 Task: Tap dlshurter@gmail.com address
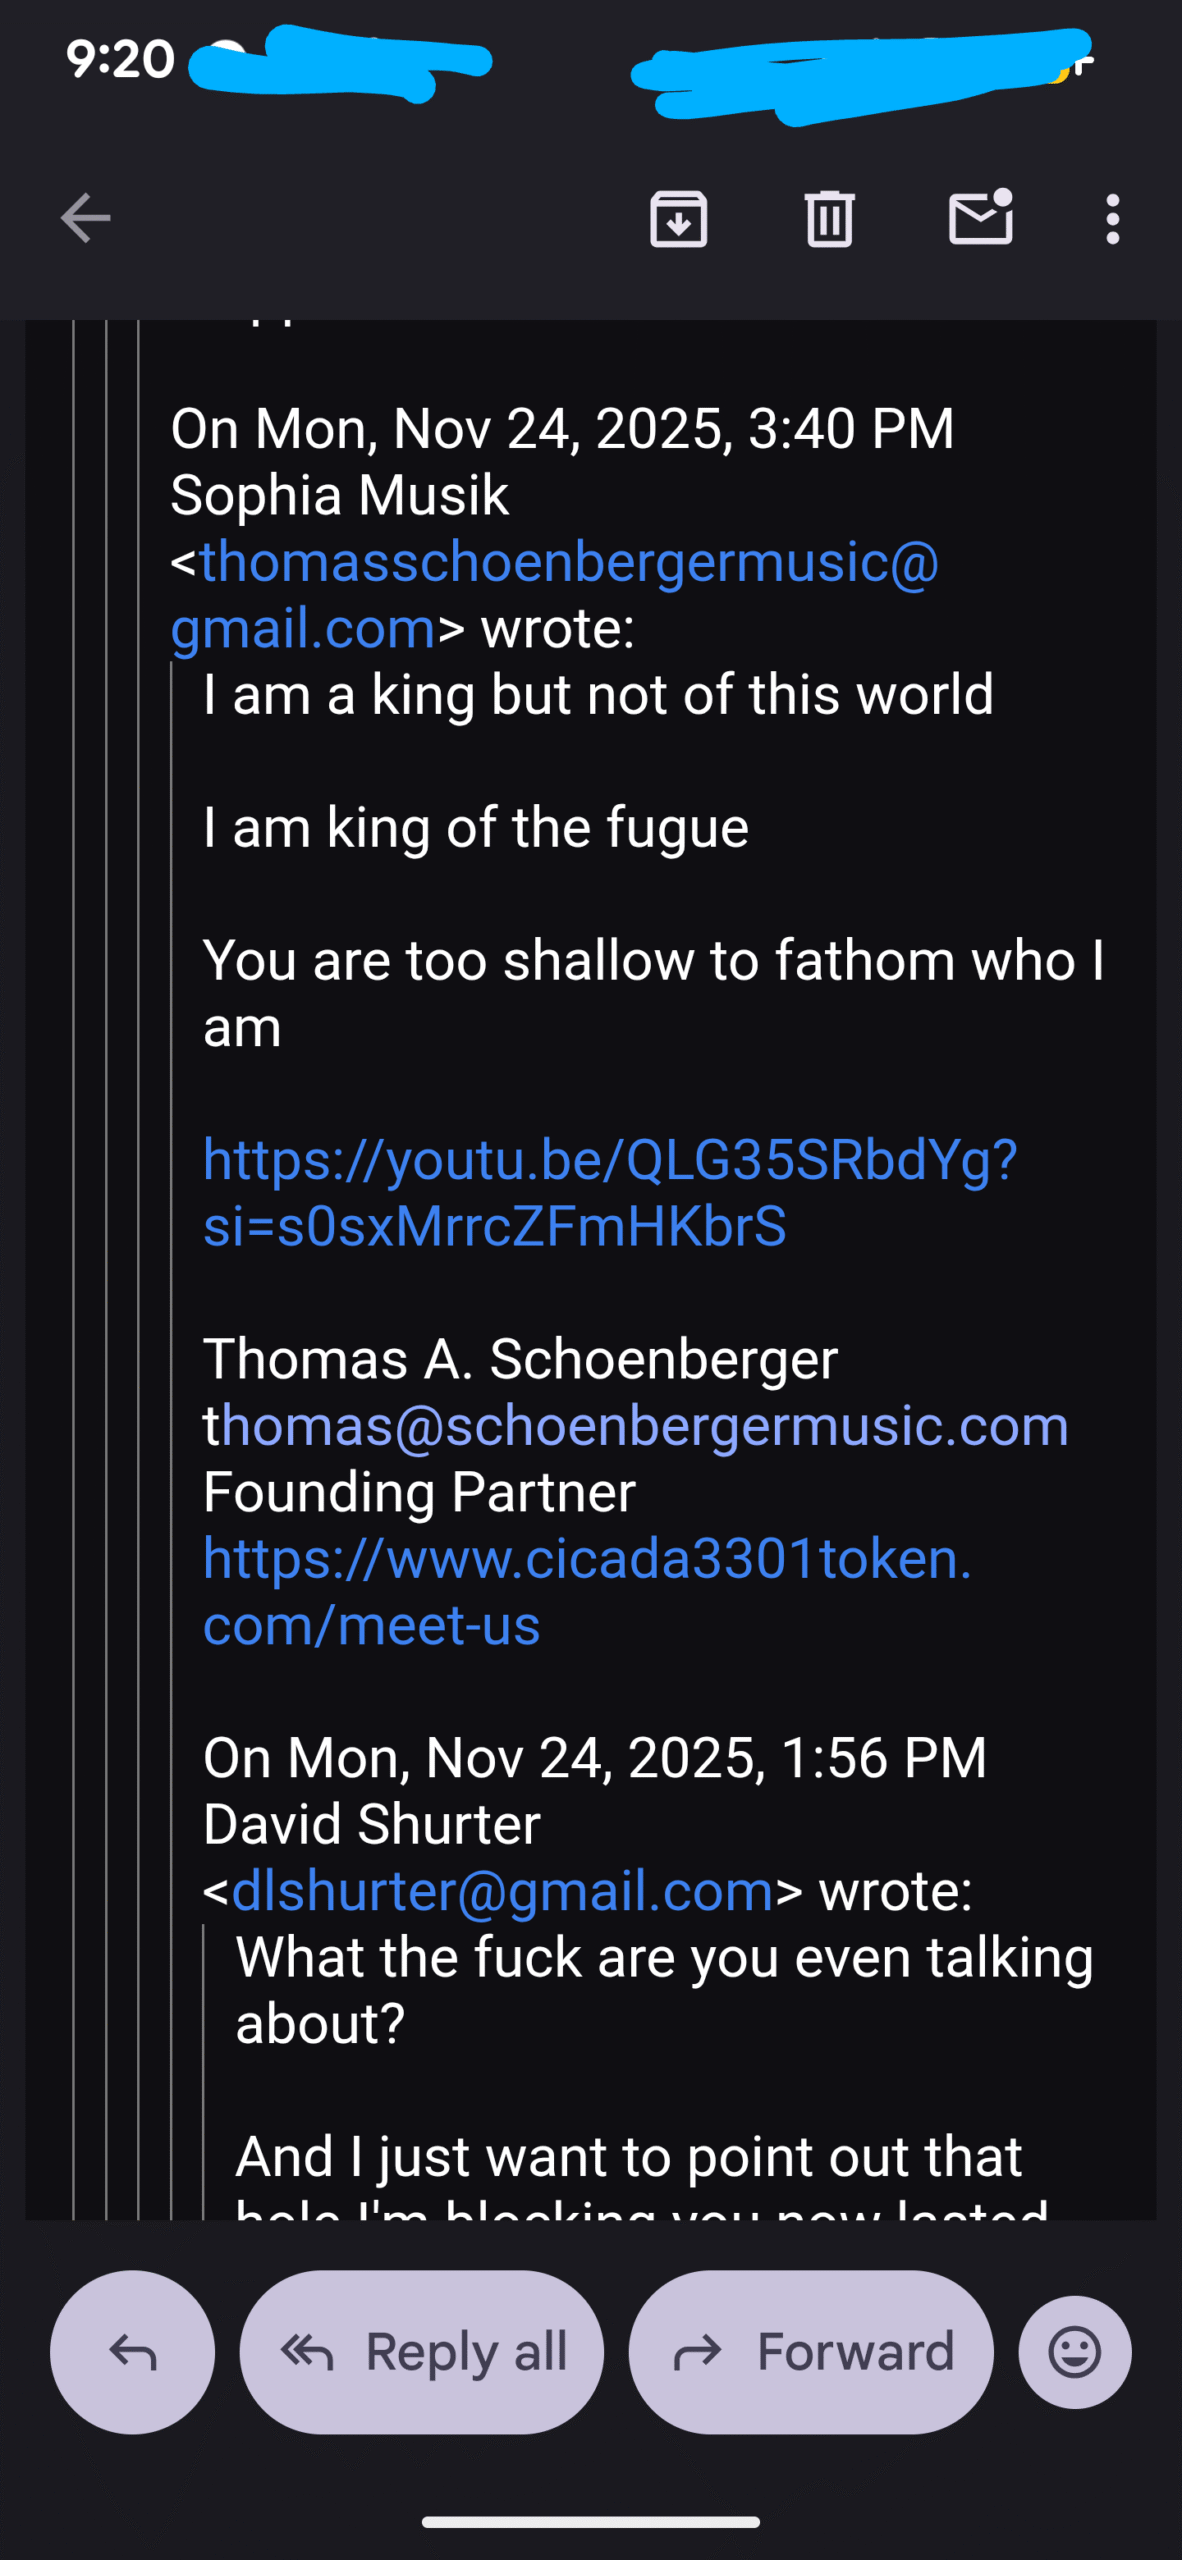(502, 1891)
